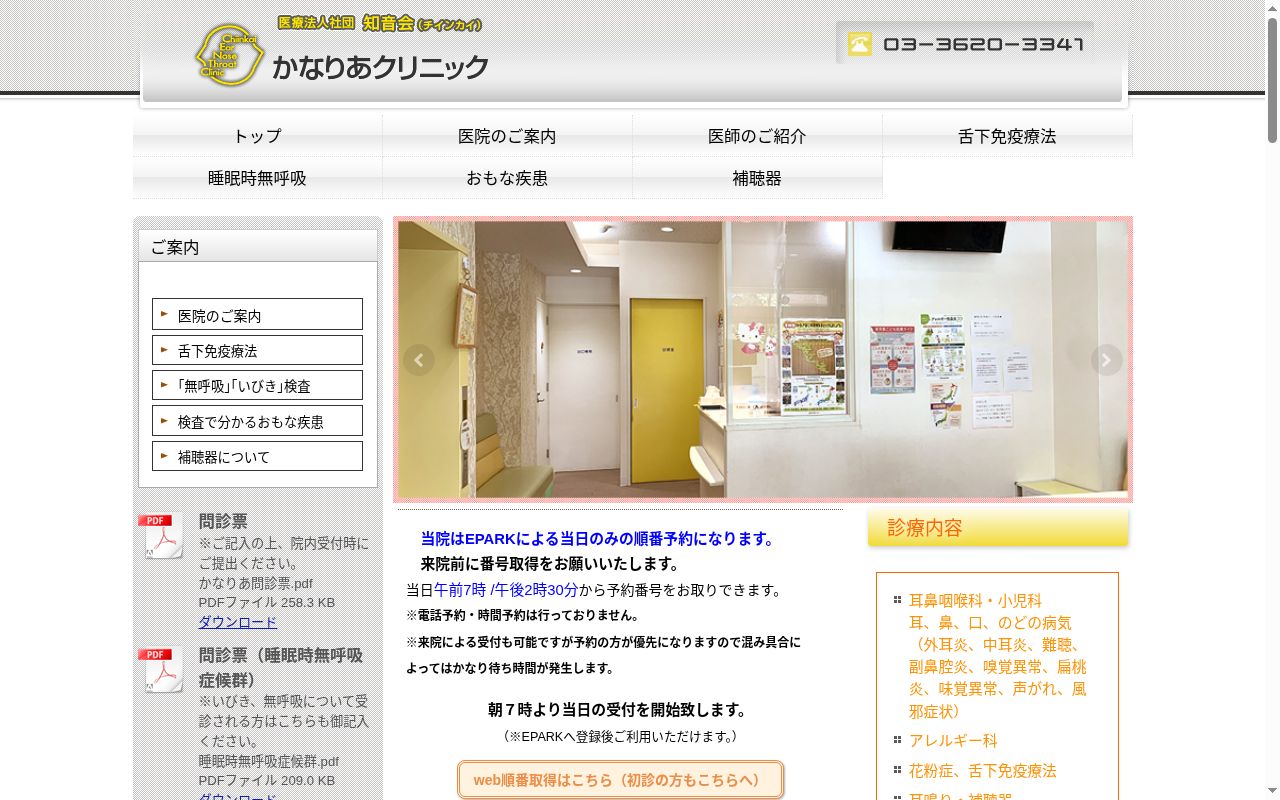
Task: Click the web順番取得はこちら button
Action: [620, 780]
